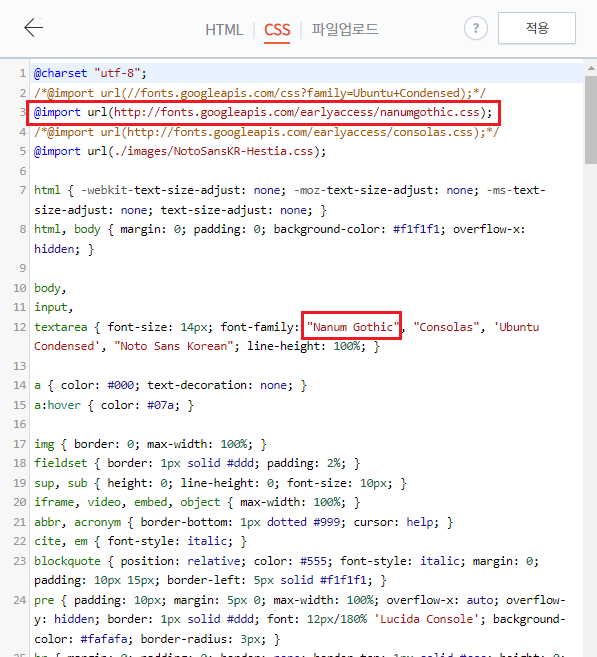Click line number 13 in the gutter

point(20,366)
